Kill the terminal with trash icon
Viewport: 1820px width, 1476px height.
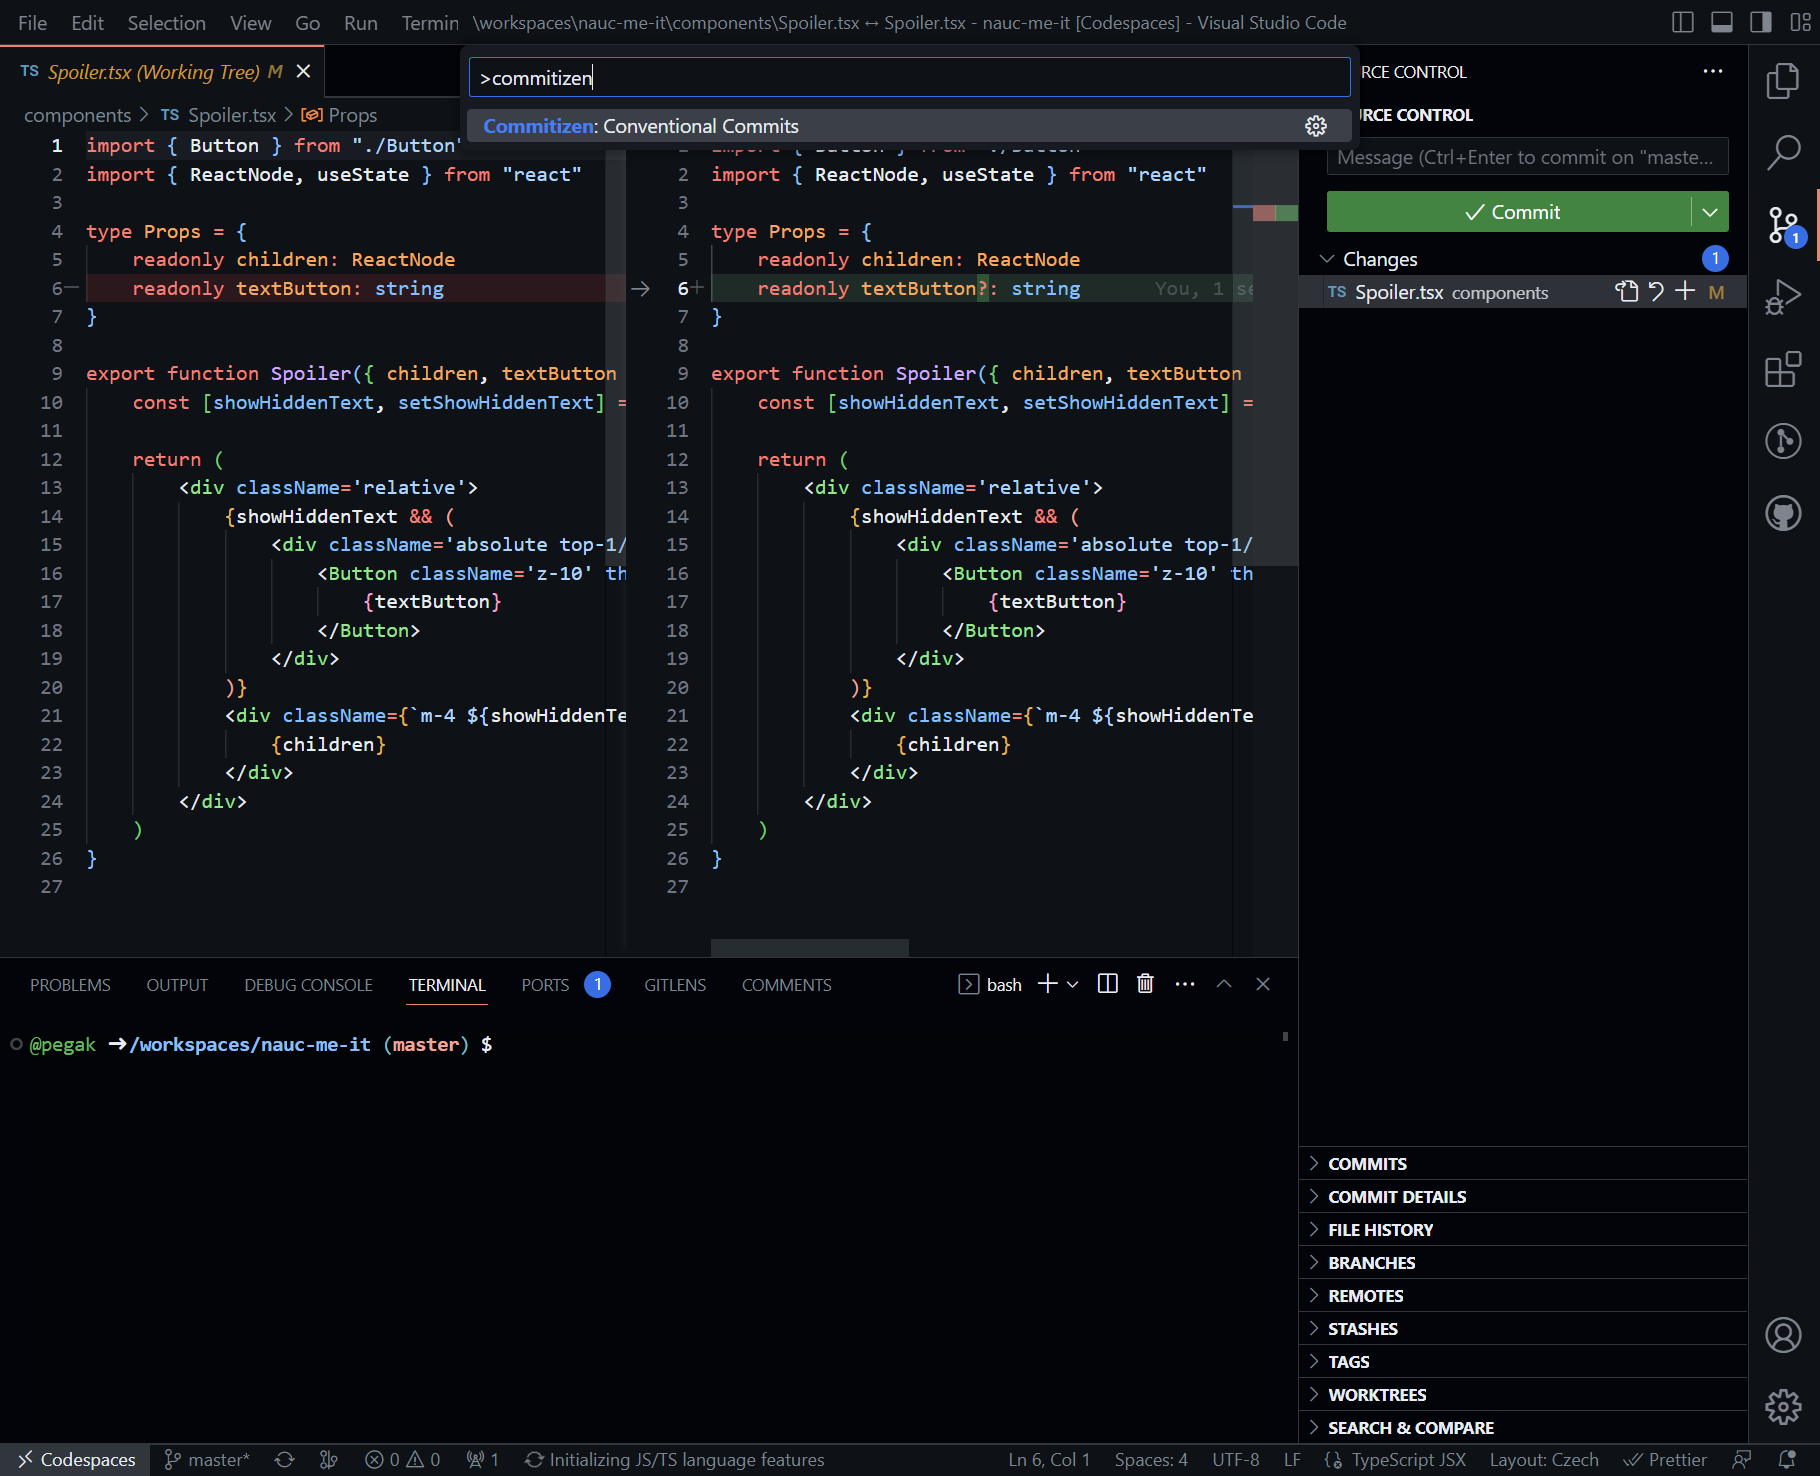[1145, 984]
